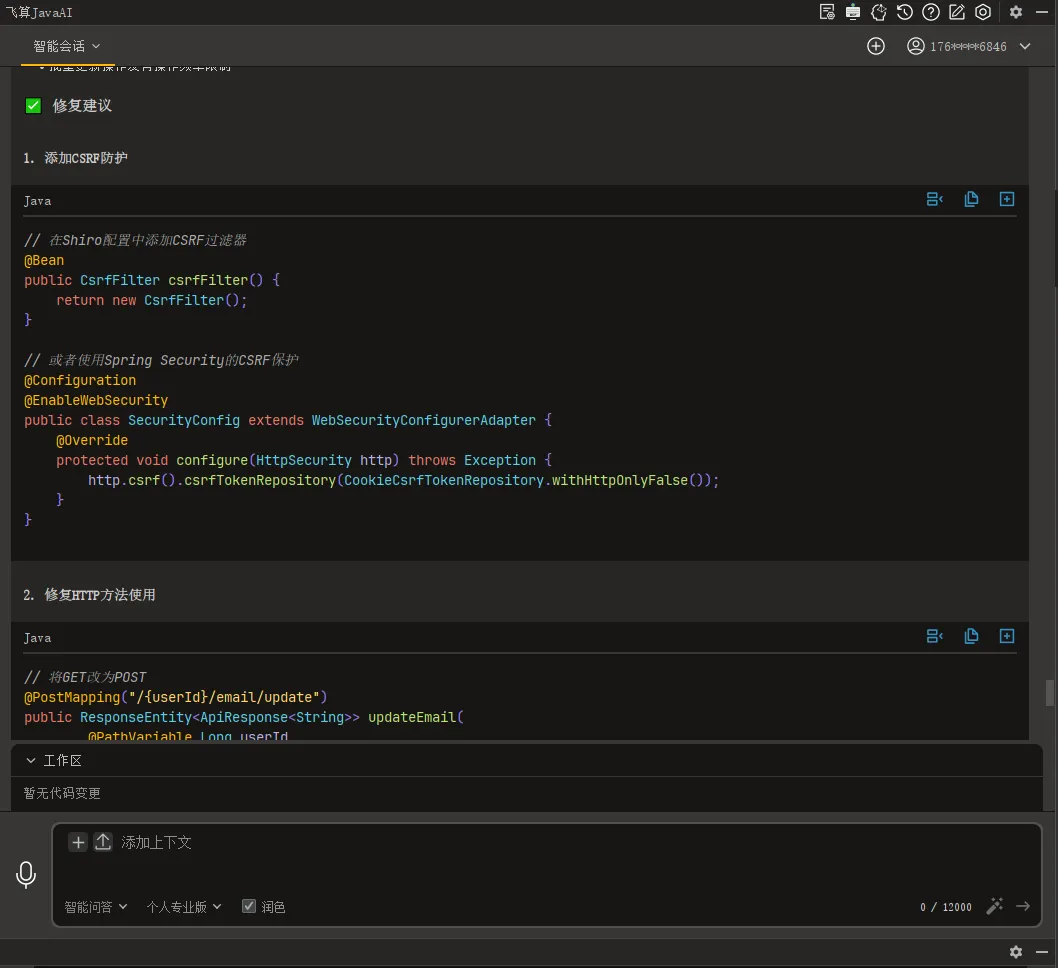Open the document settings icon in title bar

[x=827, y=12]
